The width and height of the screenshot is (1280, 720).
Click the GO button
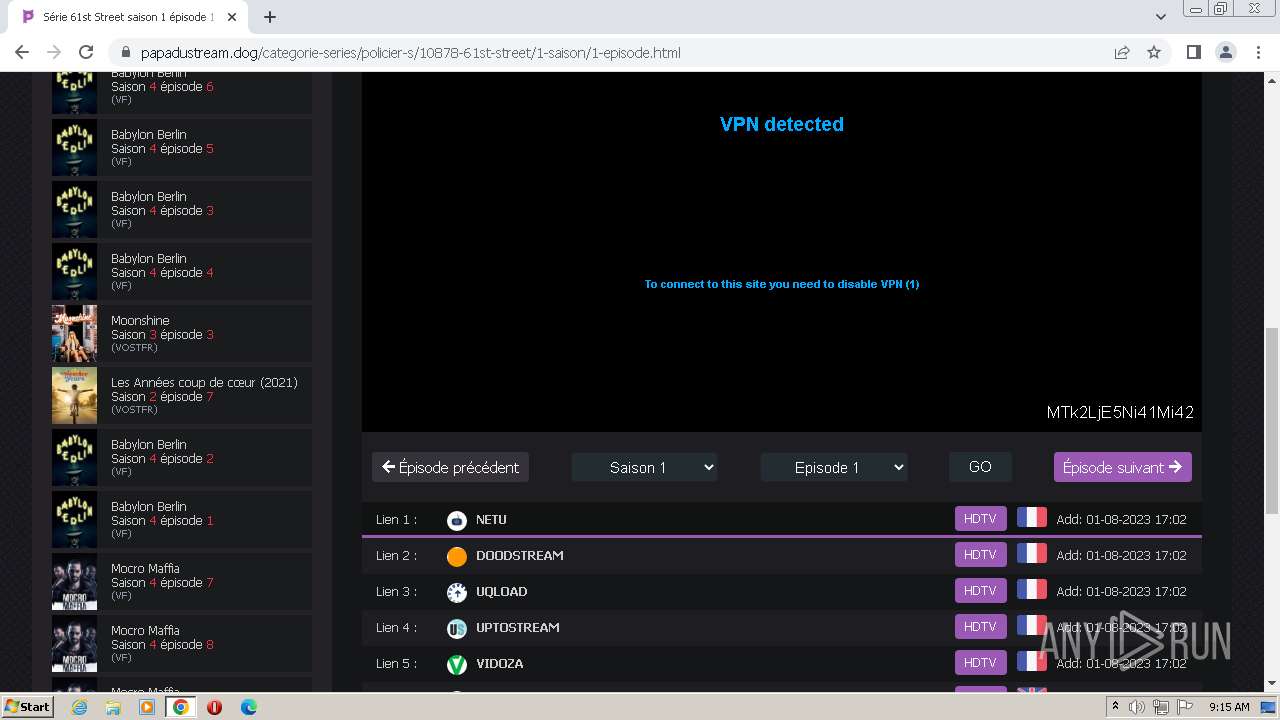click(x=980, y=467)
